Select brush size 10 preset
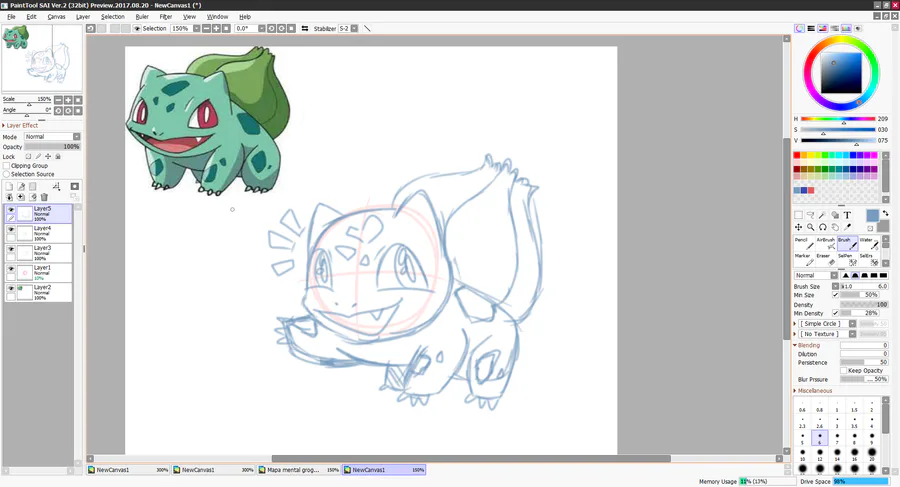This screenshot has width=900, height=487. click(802, 455)
